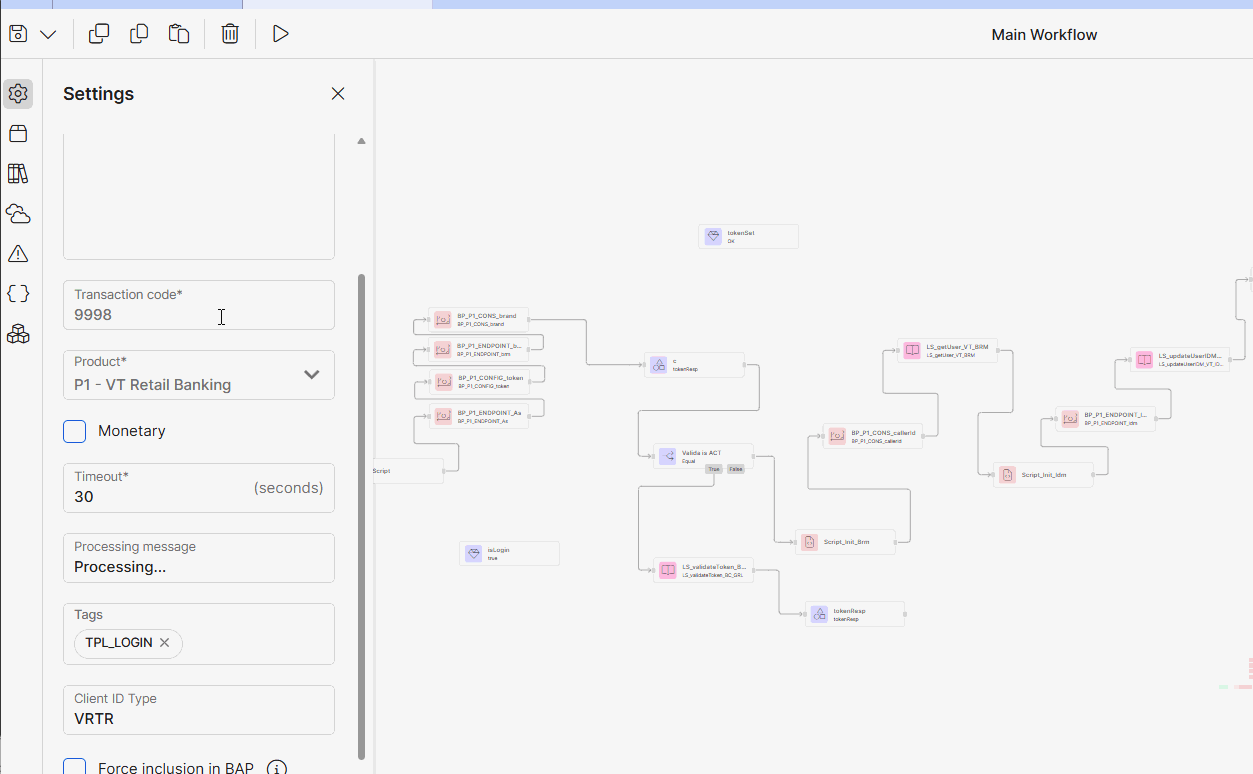Check the Force inclusion in BAP box
Screen dimensions: 1253x774
(x=75, y=768)
